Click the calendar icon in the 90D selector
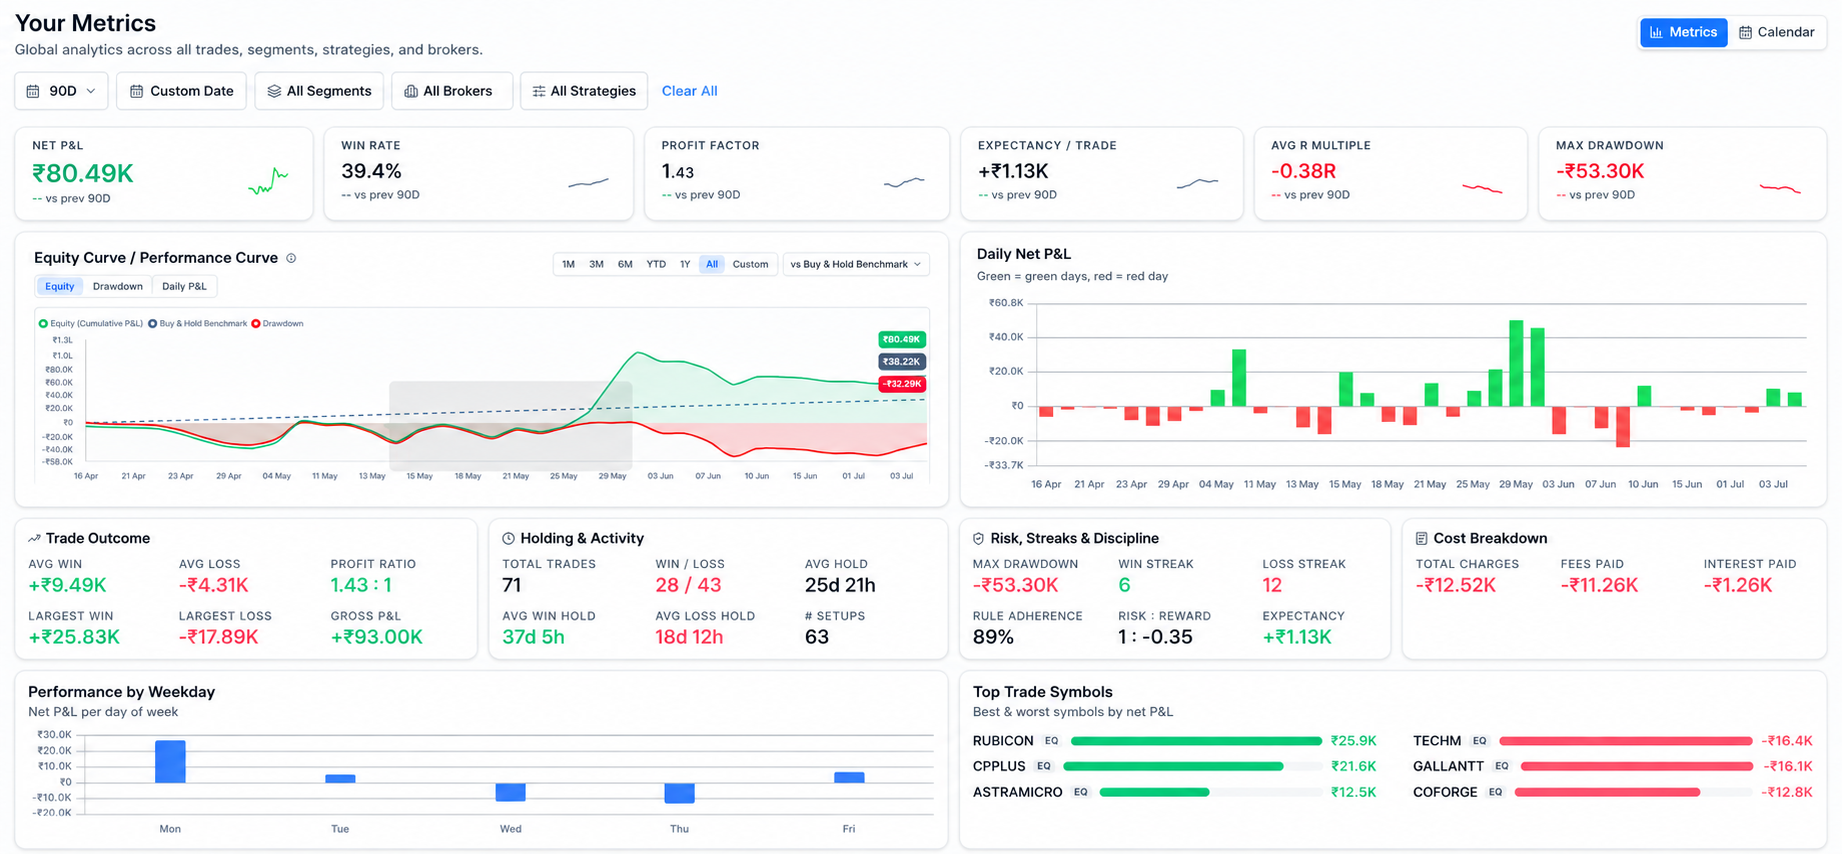Screen dimensions: 1842x854 click(33, 91)
